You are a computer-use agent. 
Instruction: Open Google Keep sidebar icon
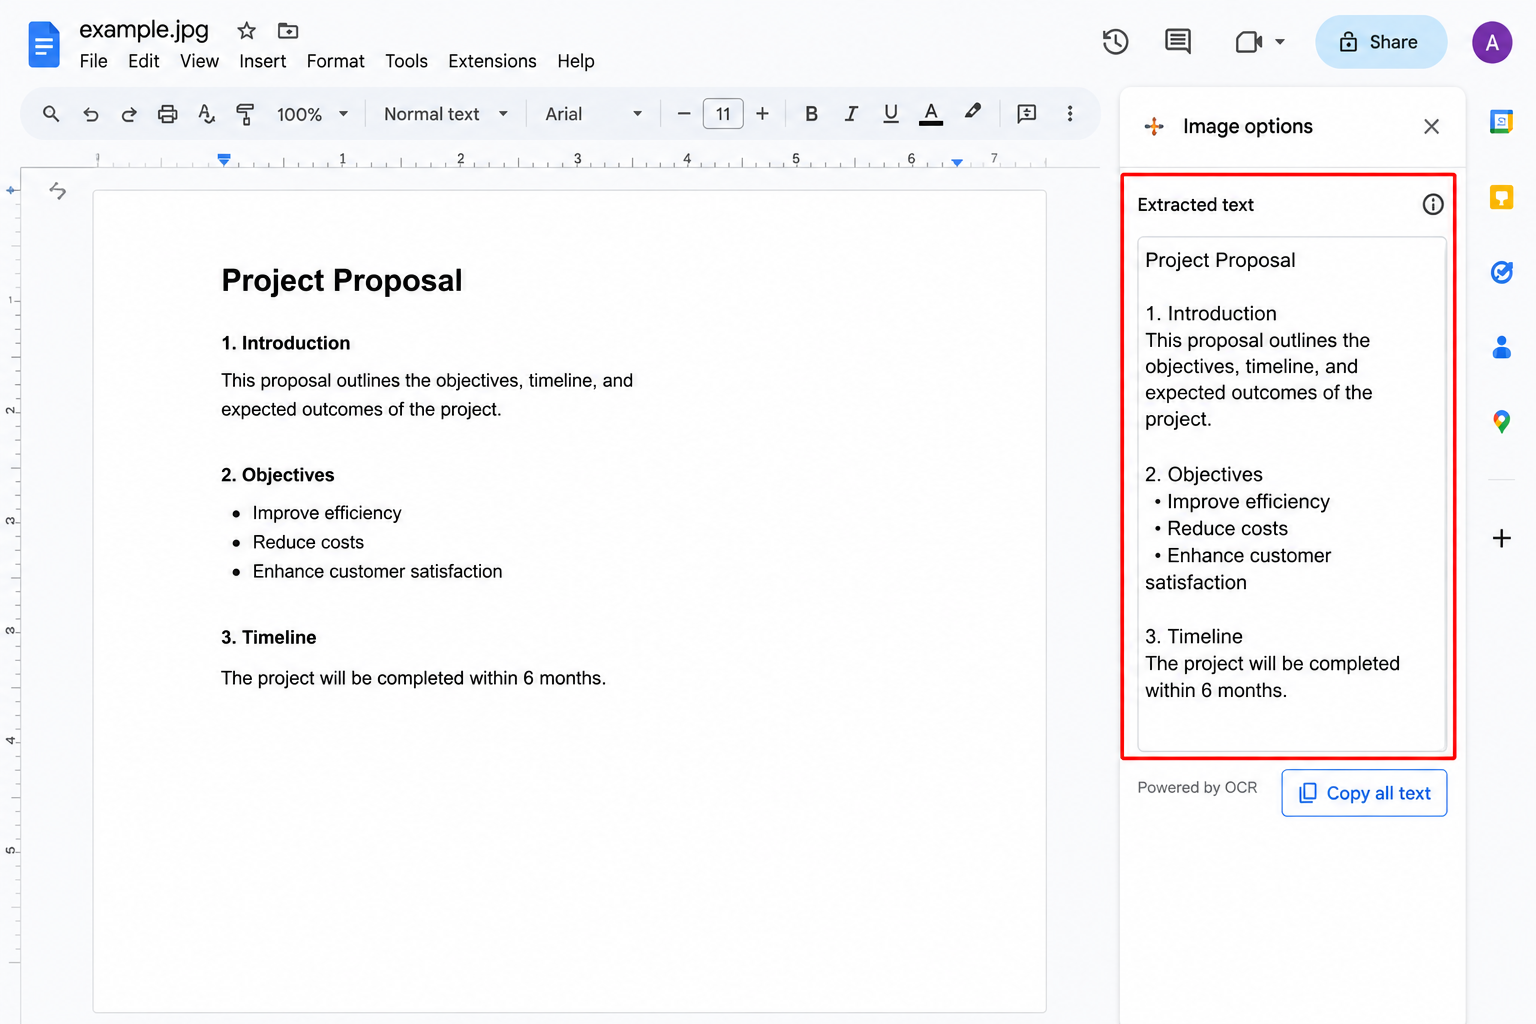point(1501,197)
